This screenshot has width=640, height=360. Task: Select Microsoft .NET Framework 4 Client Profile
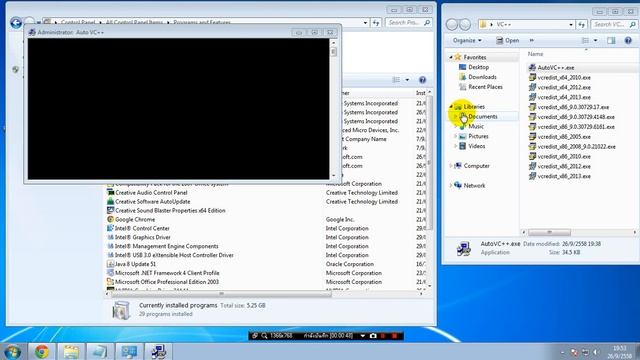pyautogui.click(x=163, y=273)
